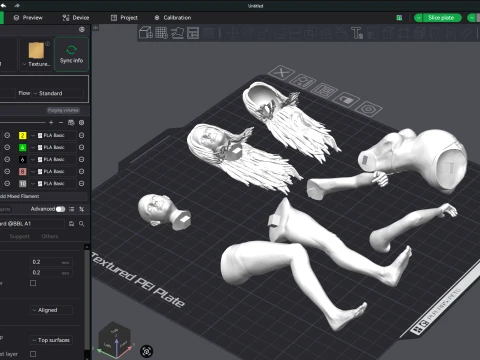Open the arrow left of Slice plate

pos(419,18)
